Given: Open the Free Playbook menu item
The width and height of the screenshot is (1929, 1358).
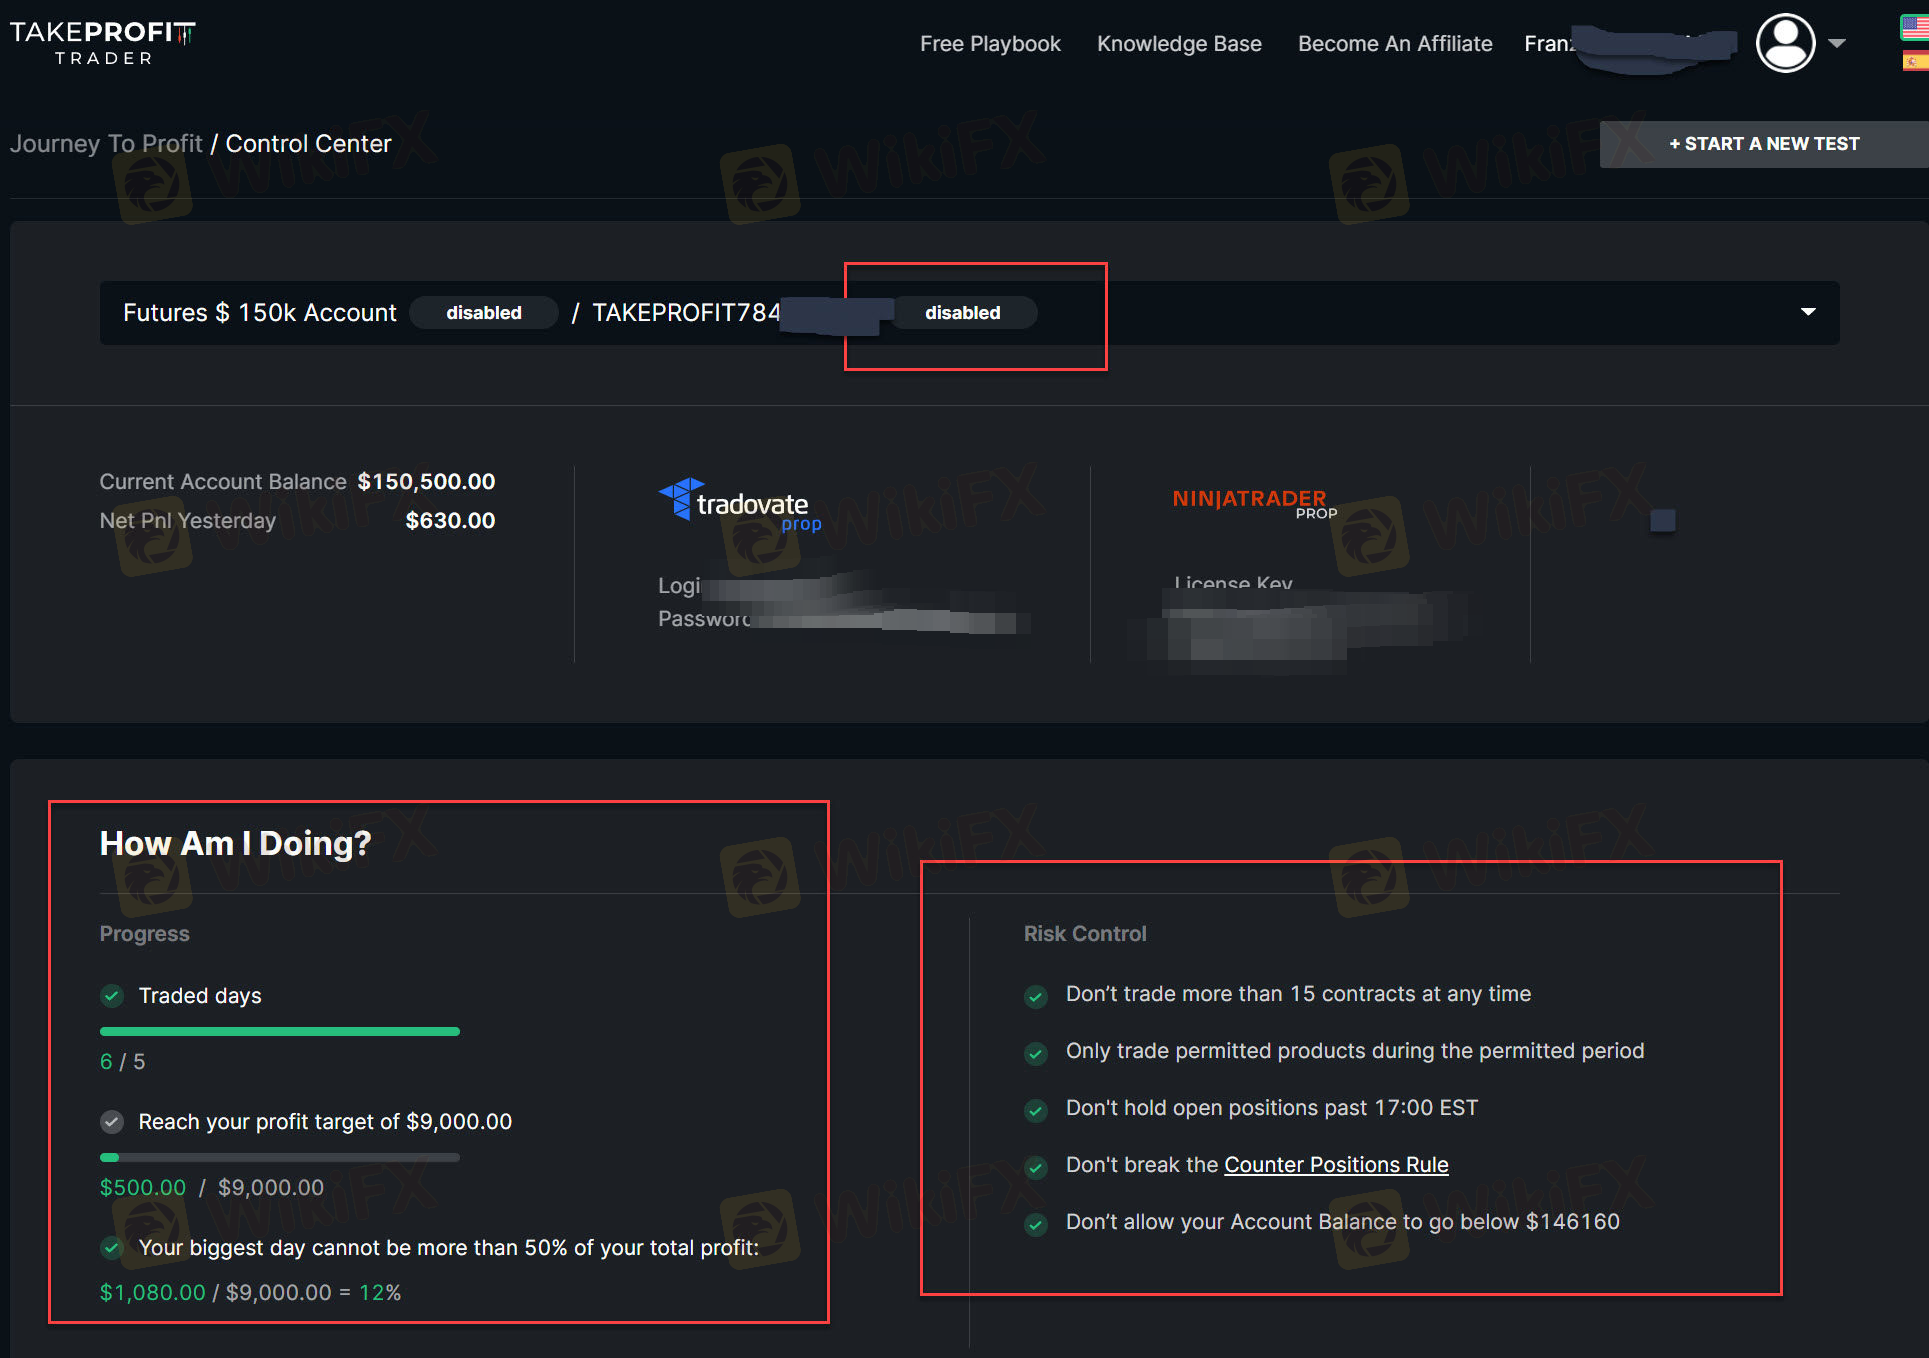Looking at the screenshot, I should [990, 44].
